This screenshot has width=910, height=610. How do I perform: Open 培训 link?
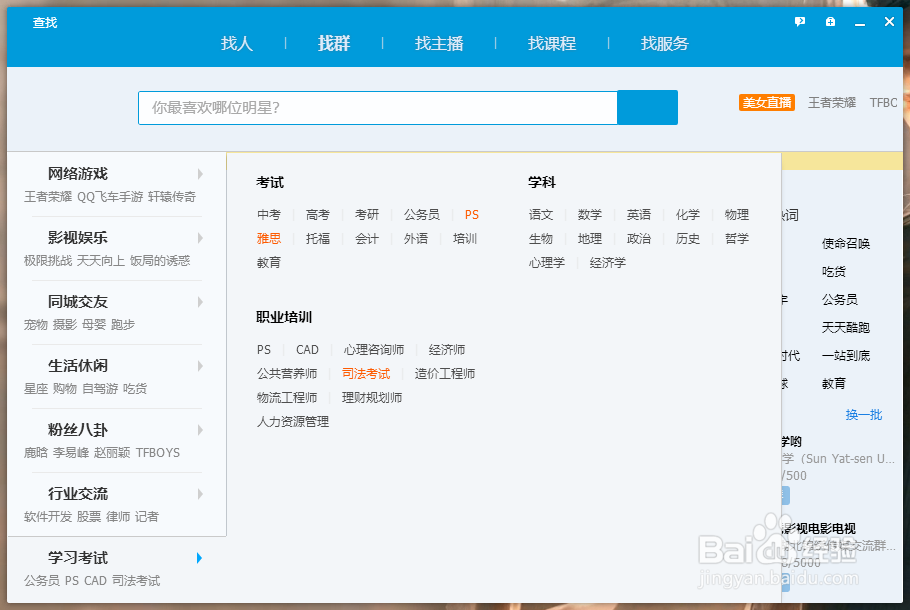pos(465,239)
